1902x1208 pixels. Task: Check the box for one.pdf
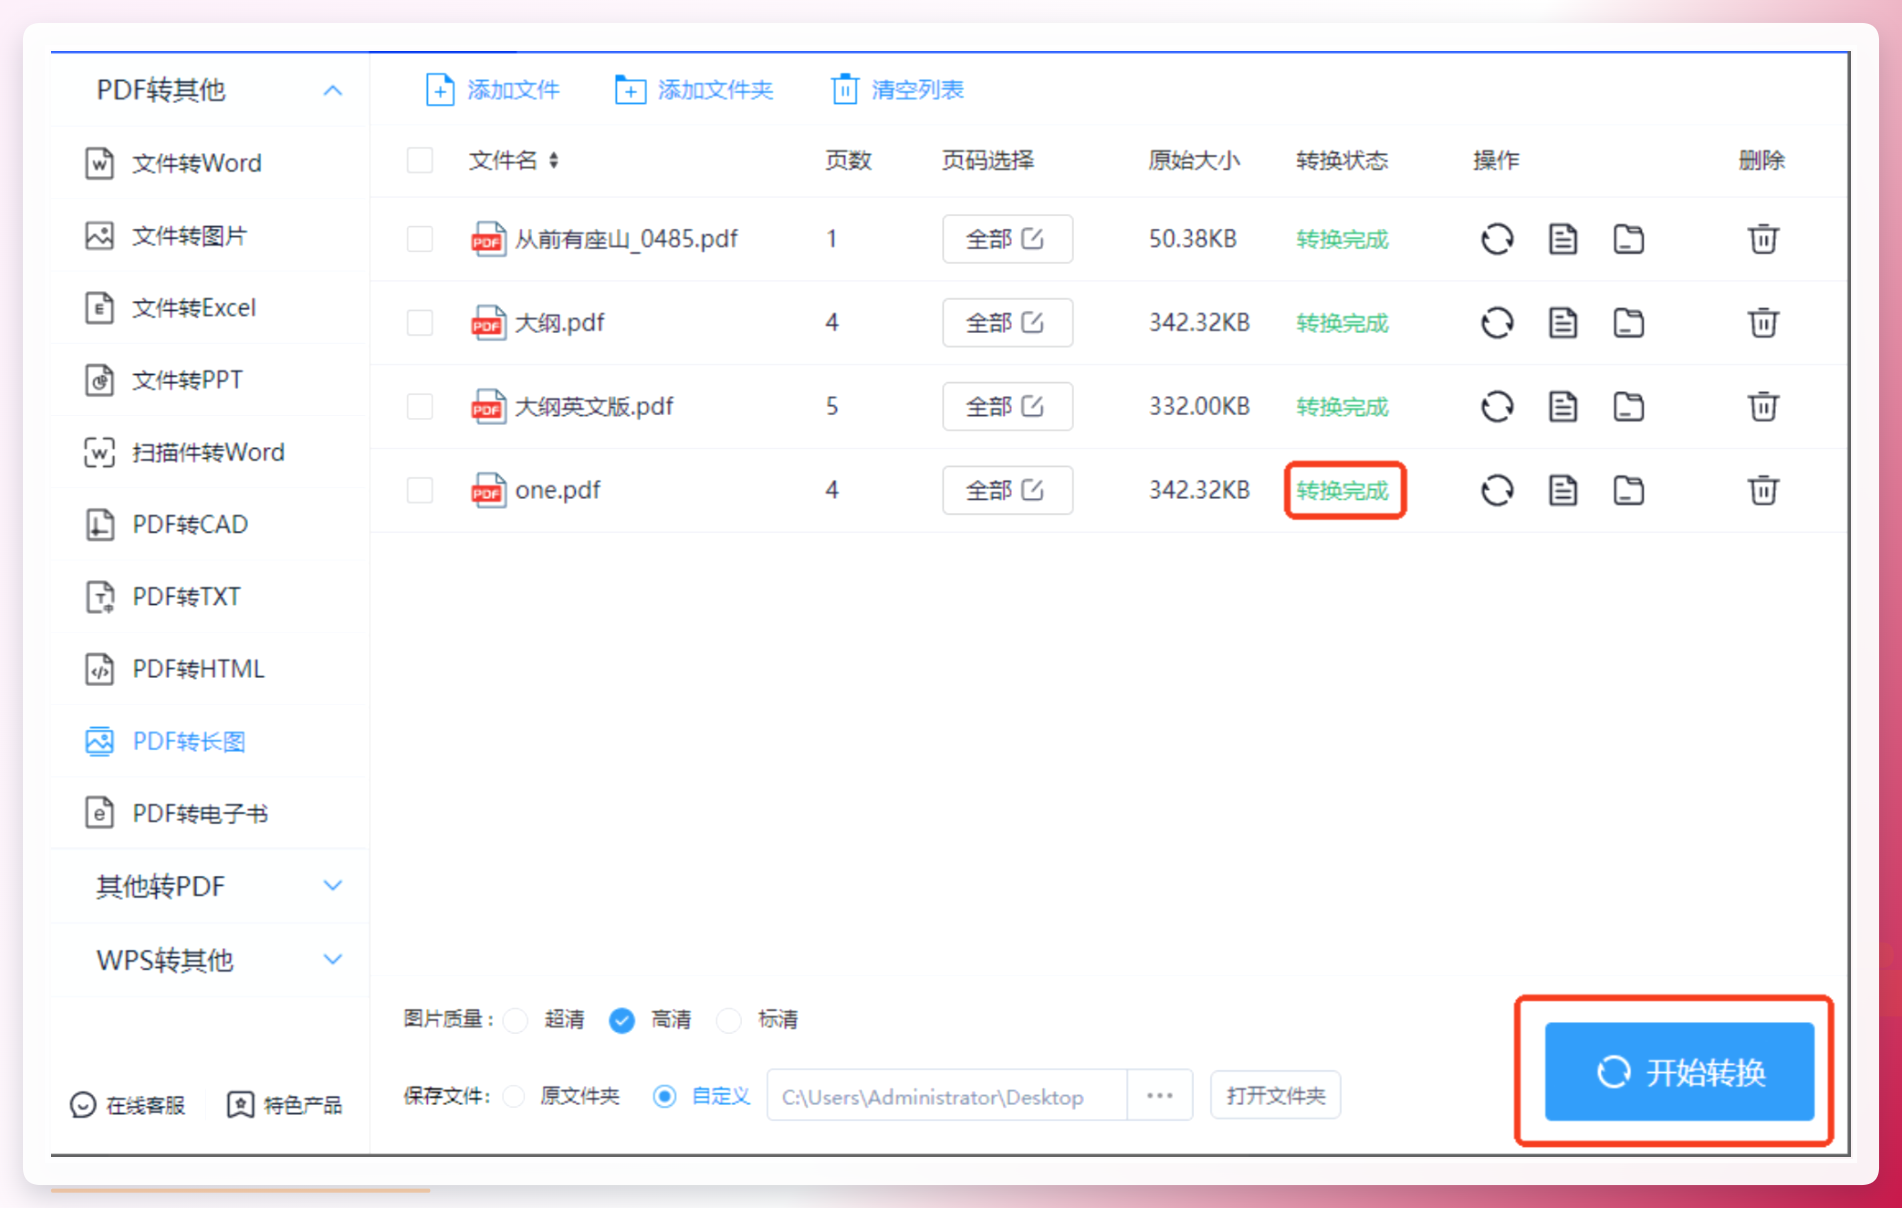point(420,490)
